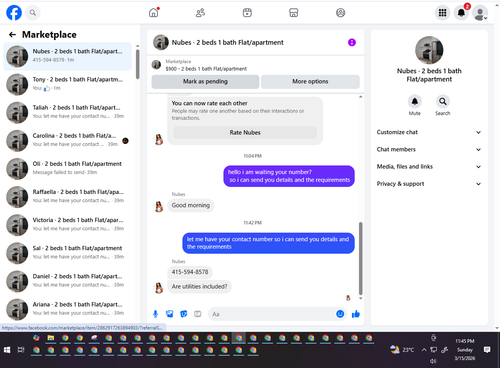The height and width of the screenshot is (368, 500).
Task: Open the account profile avatar menu
Action: point(480,13)
